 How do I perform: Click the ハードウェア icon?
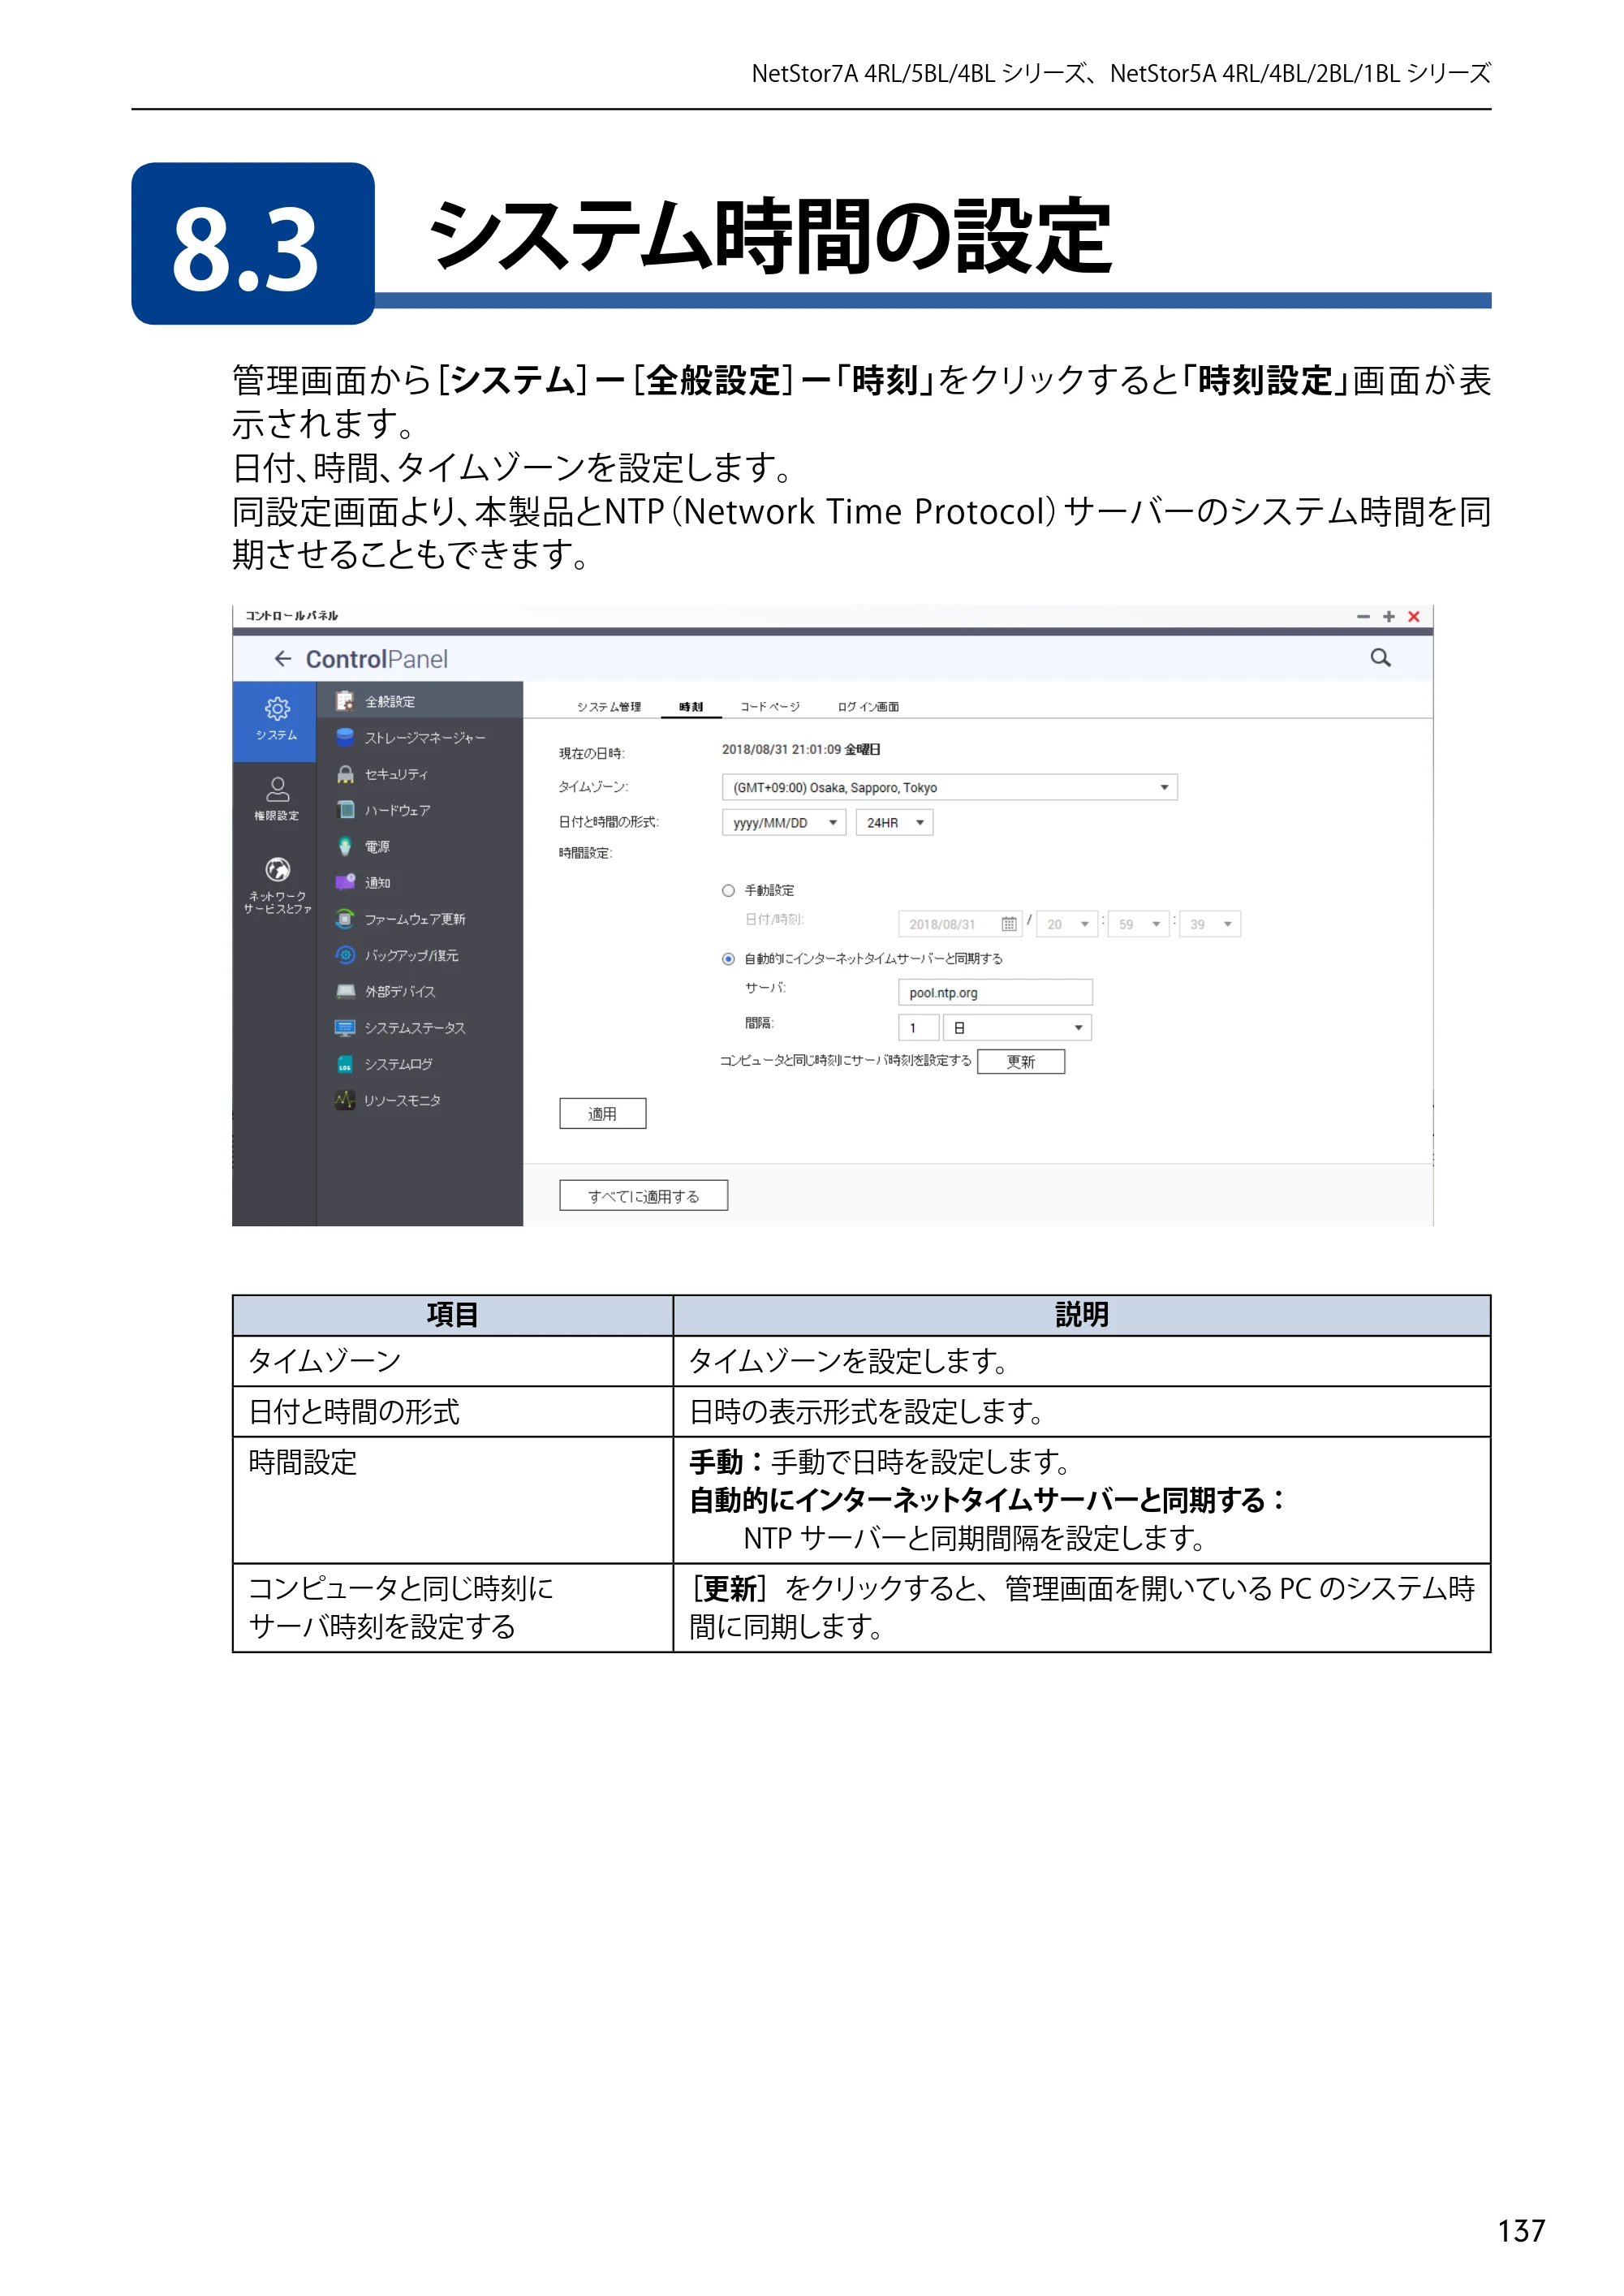click(x=345, y=810)
